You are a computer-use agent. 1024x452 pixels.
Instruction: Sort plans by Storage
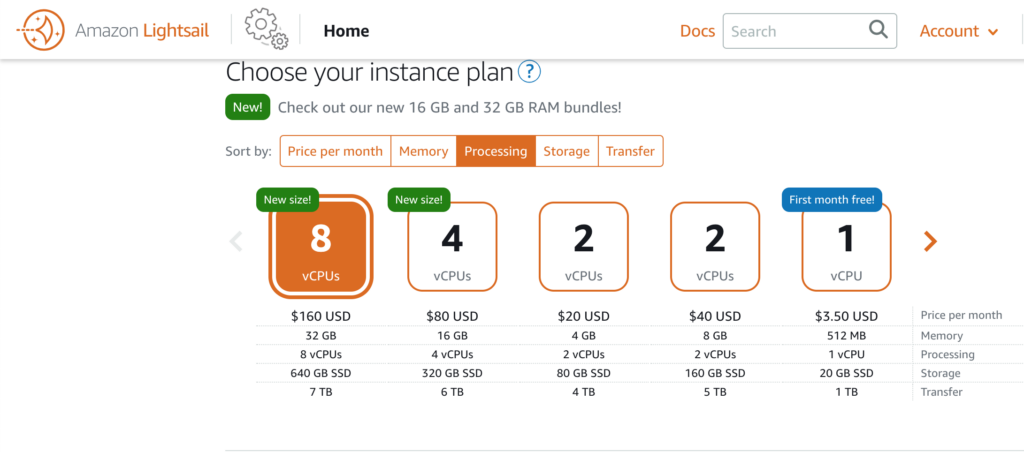coord(566,151)
